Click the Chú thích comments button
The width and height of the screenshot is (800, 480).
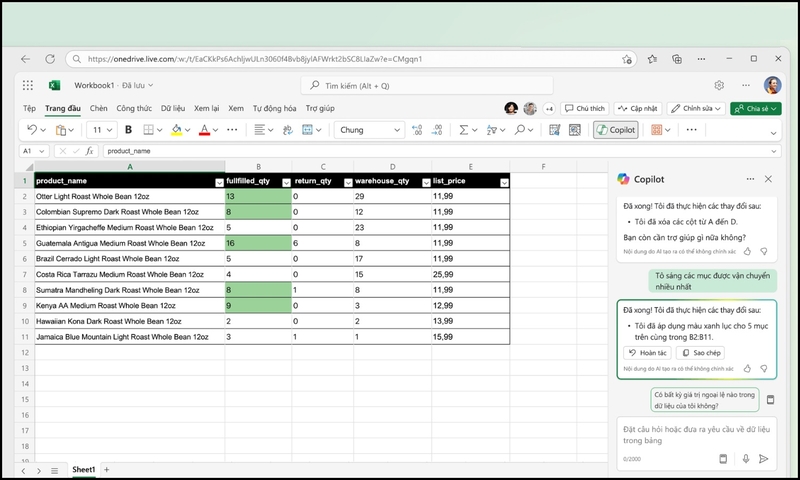tap(585, 109)
